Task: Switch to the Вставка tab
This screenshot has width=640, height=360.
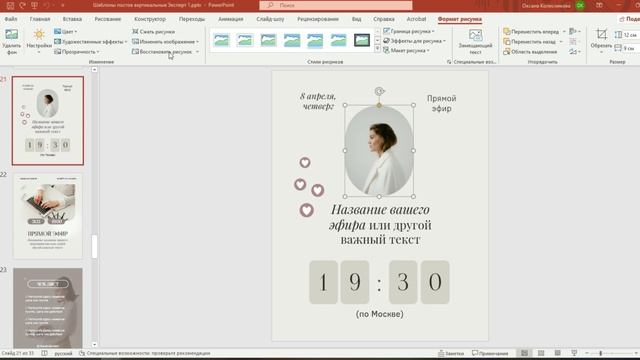Action: (x=72, y=19)
